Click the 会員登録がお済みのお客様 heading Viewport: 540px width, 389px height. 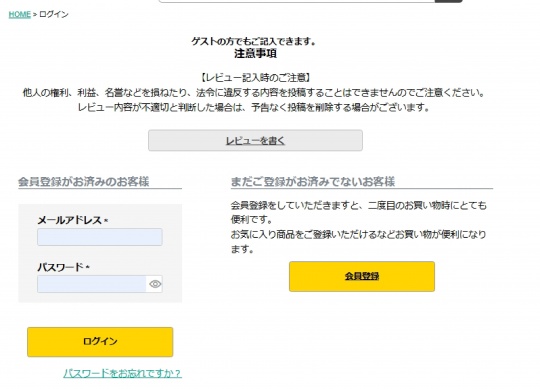tap(84, 181)
